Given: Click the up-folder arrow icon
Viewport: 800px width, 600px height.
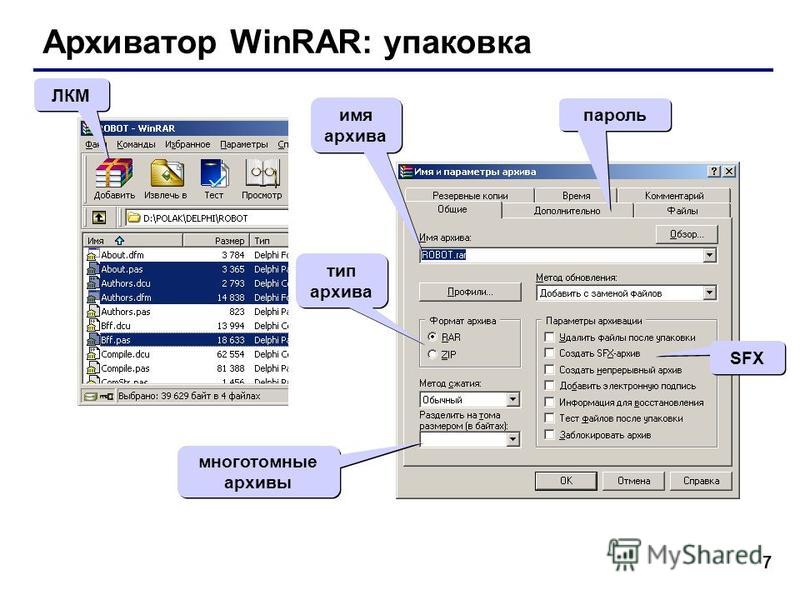Looking at the screenshot, I should 99,218.
